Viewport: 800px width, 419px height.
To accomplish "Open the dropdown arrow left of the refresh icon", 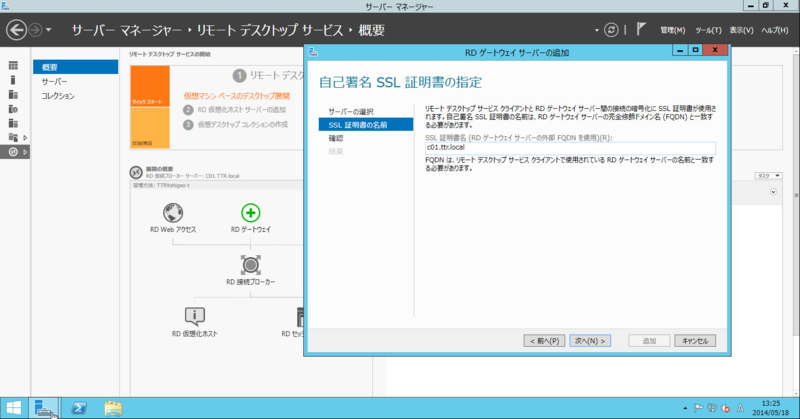I will (x=596, y=31).
